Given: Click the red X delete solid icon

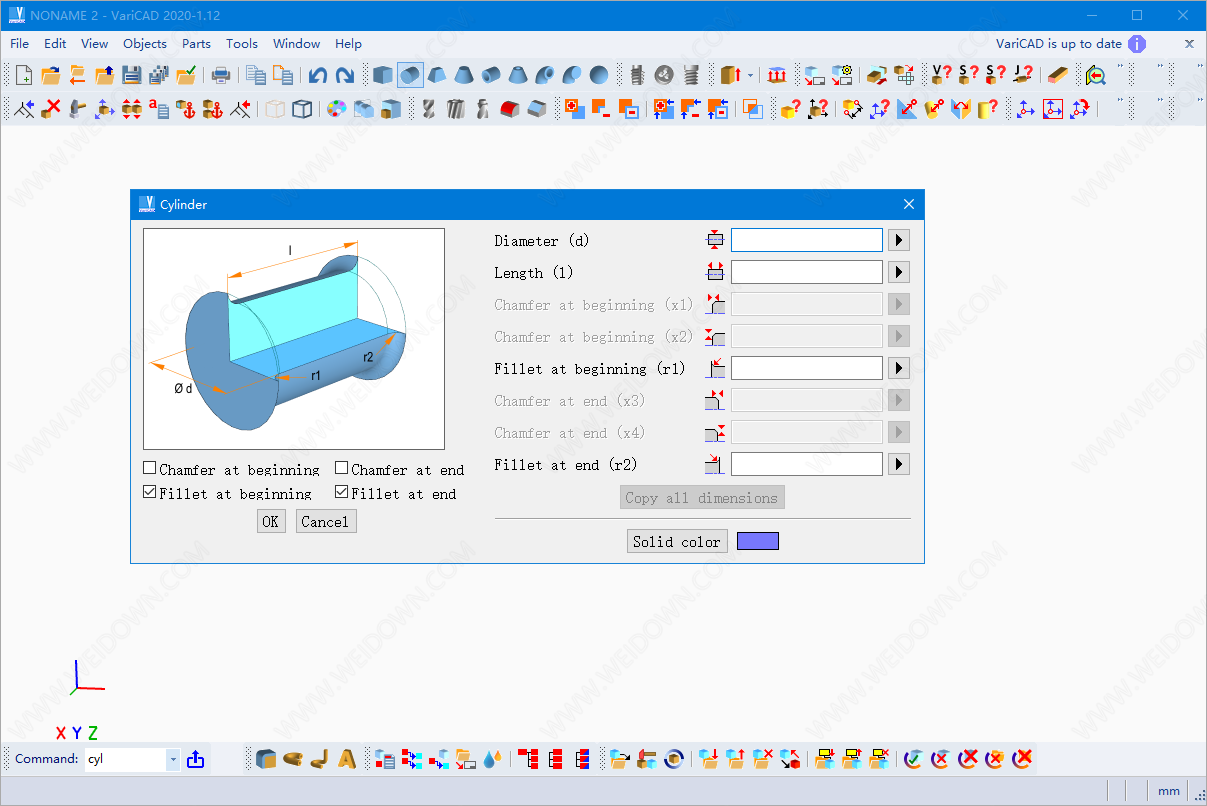Looking at the screenshot, I should point(52,109).
